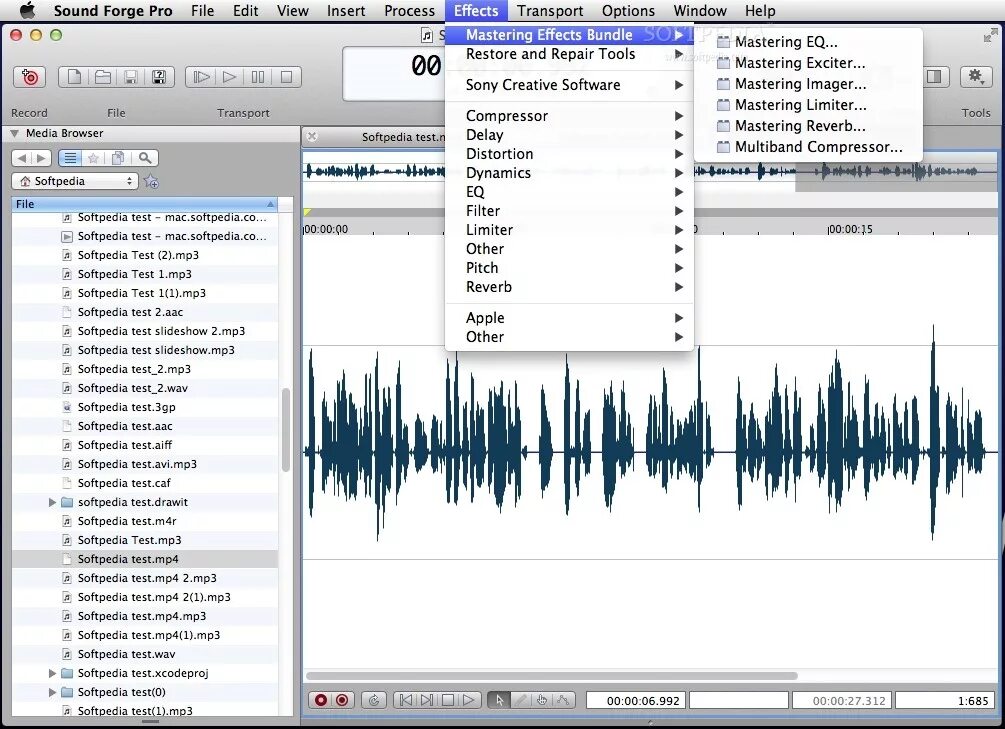Show favorites in Media Browser

point(94,158)
